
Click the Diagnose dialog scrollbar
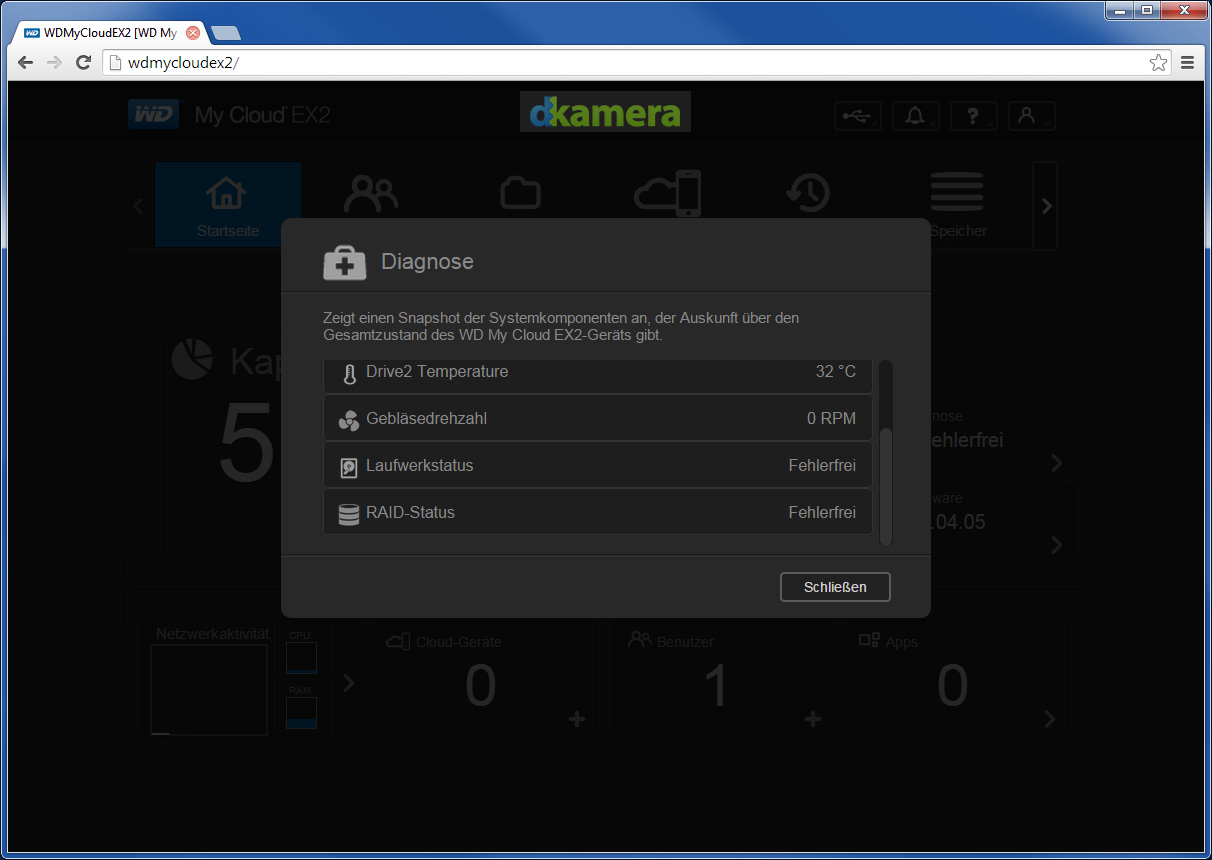pos(886,487)
